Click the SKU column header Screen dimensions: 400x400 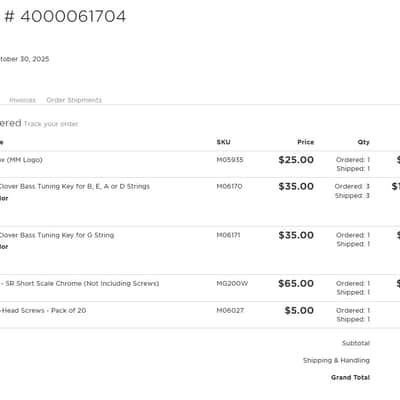pos(223,142)
